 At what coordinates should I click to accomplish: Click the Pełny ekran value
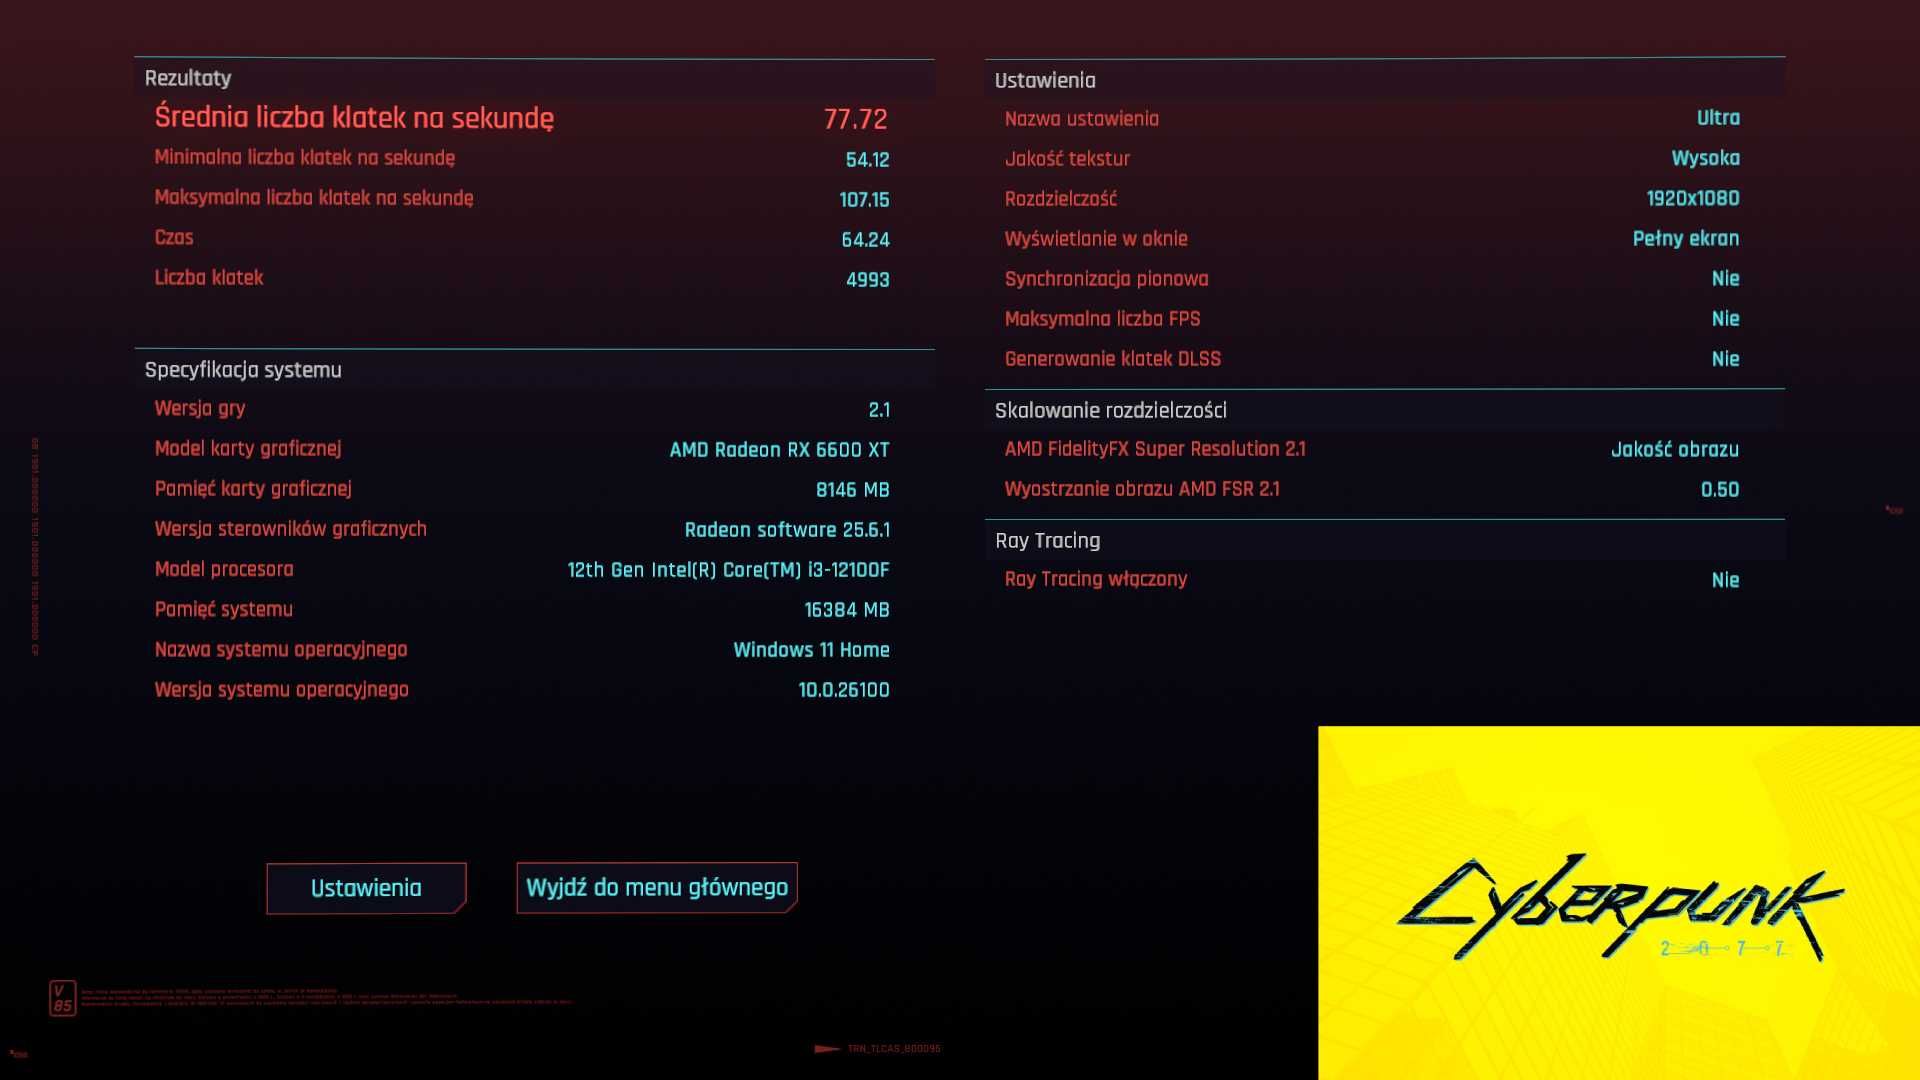(1686, 239)
